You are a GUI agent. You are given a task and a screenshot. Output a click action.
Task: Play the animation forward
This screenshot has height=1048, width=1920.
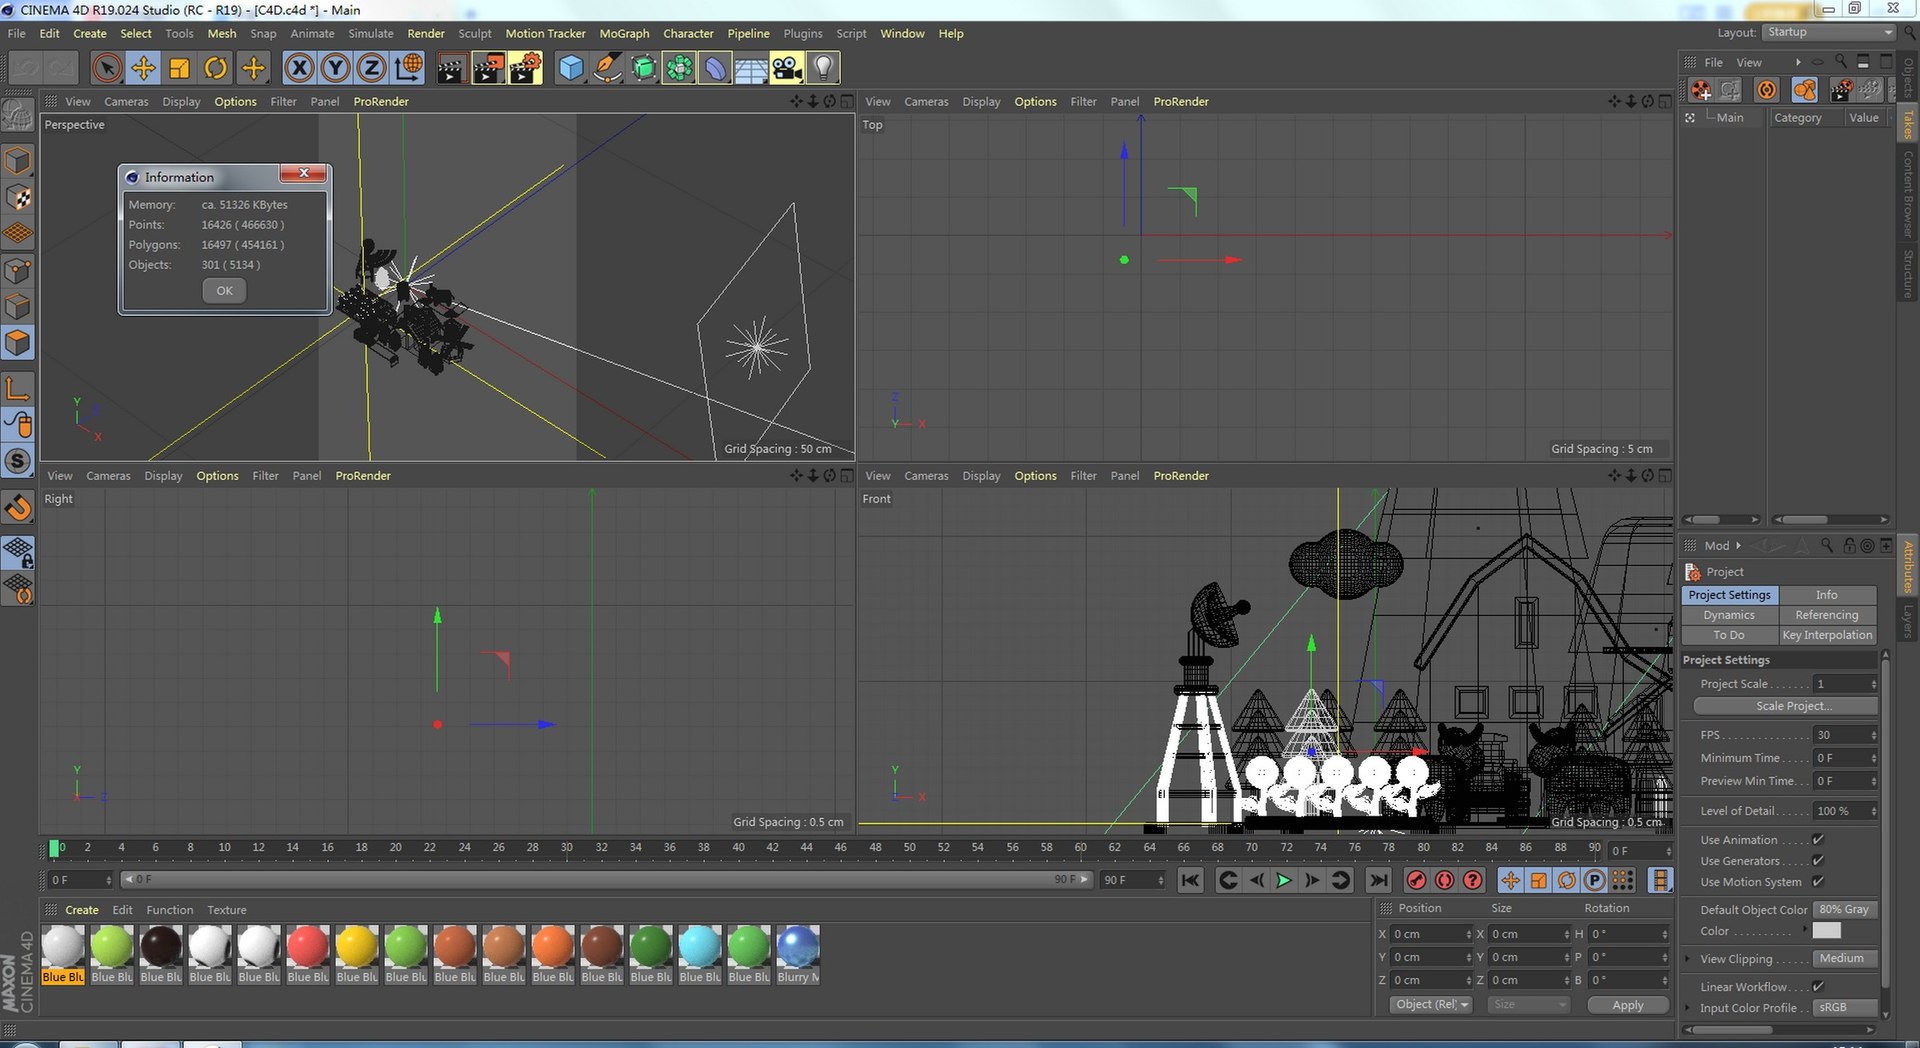(1284, 880)
